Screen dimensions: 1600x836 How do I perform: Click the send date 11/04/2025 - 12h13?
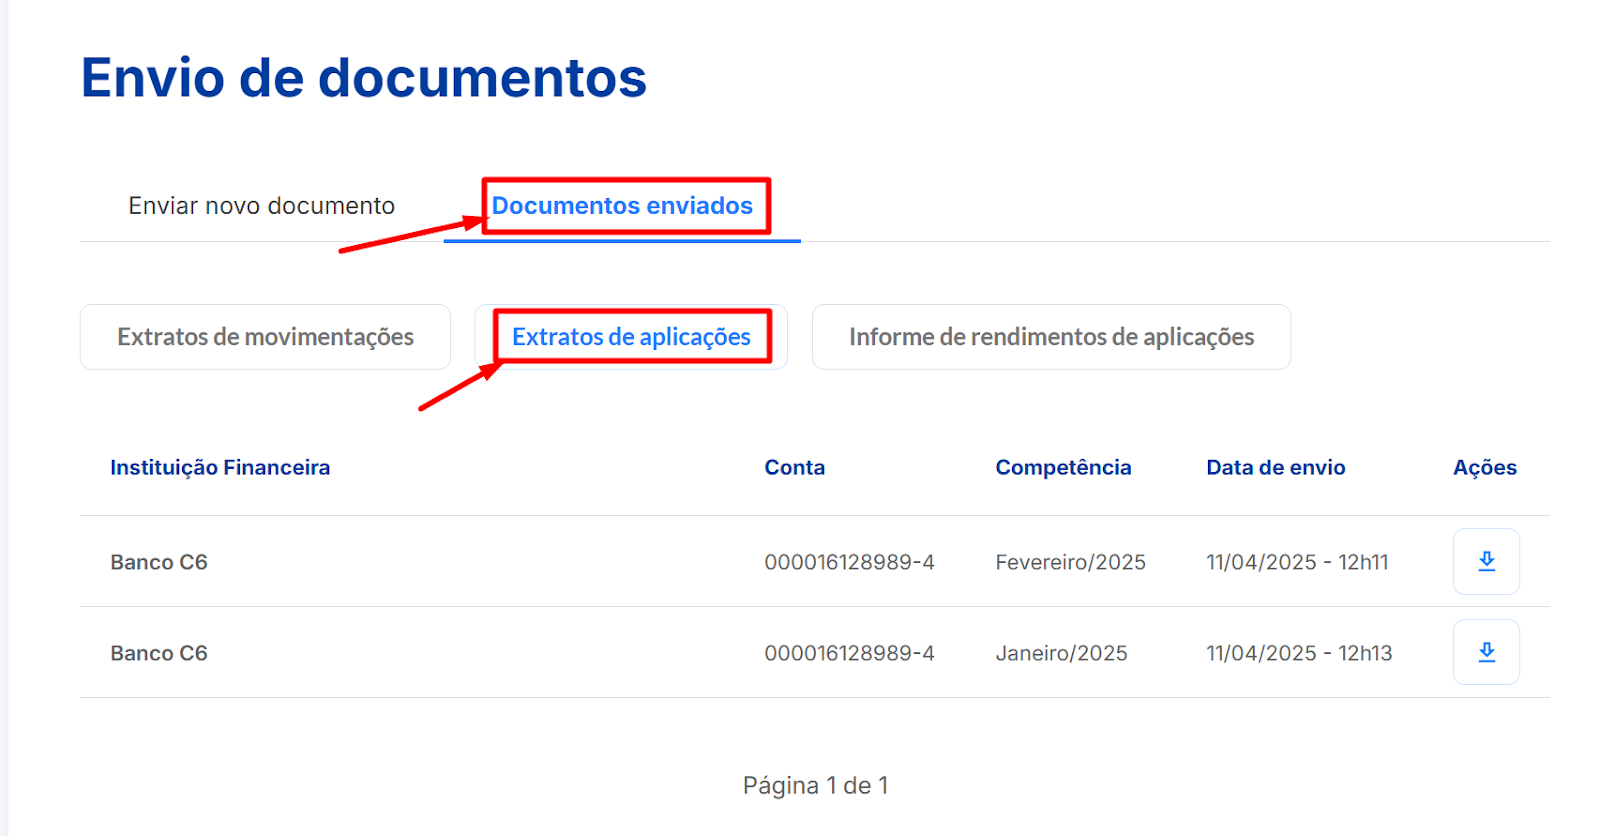[1299, 653]
